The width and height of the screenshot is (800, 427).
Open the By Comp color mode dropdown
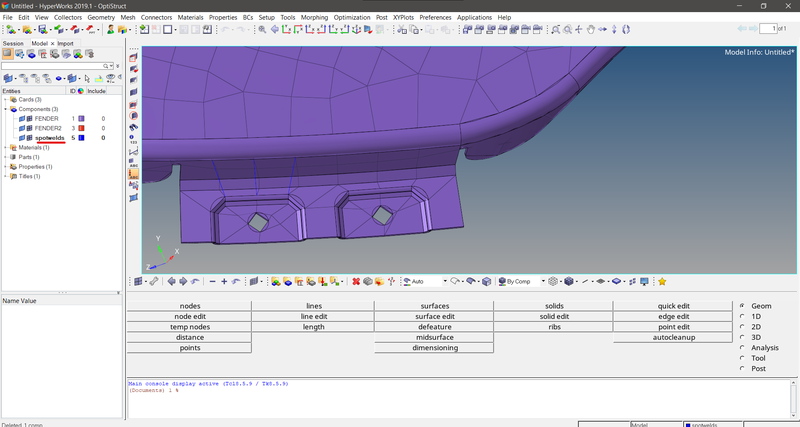click(x=520, y=282)
